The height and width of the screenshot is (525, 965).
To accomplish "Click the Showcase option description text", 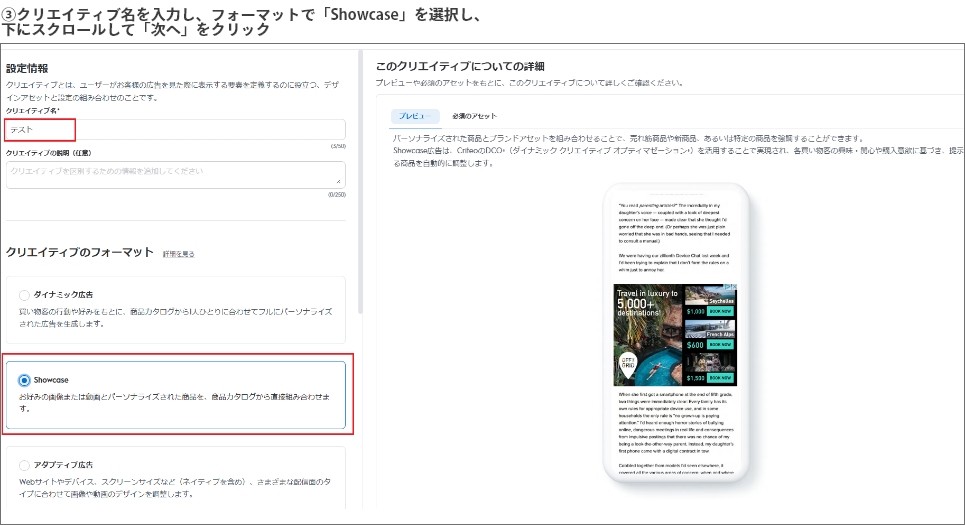I will (x=174, y=403).
